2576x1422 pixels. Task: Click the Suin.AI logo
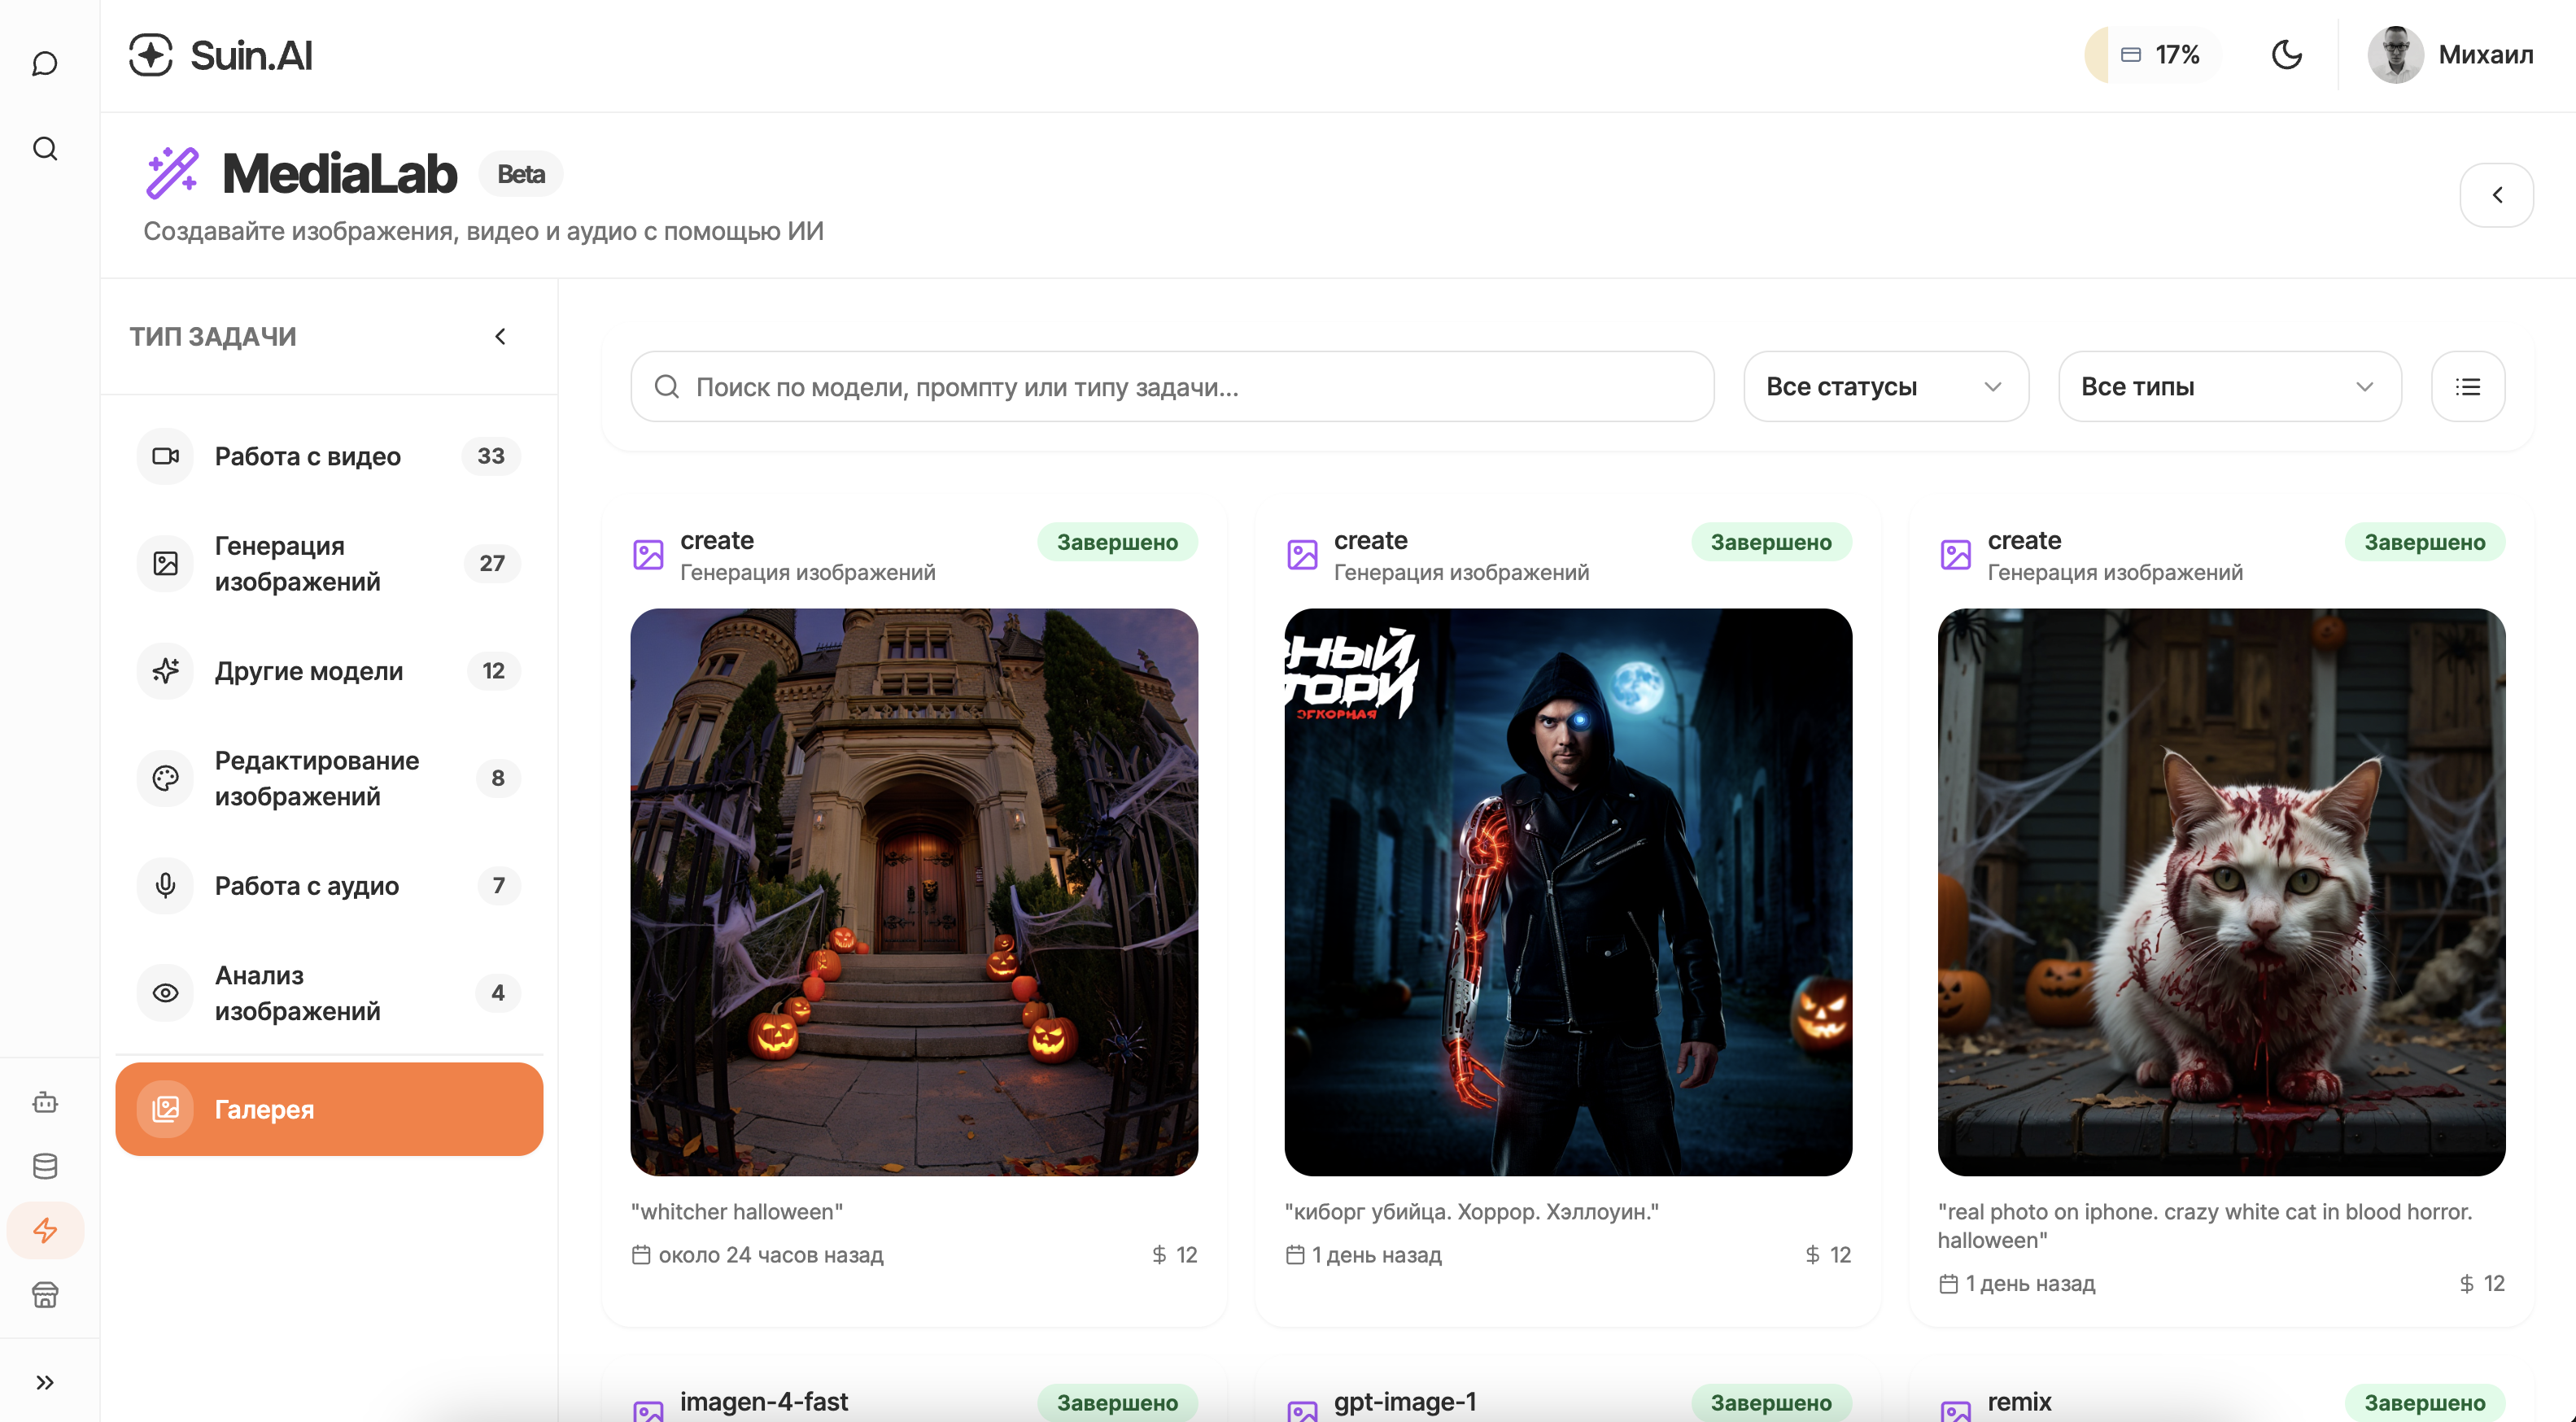tap(221, 56)
